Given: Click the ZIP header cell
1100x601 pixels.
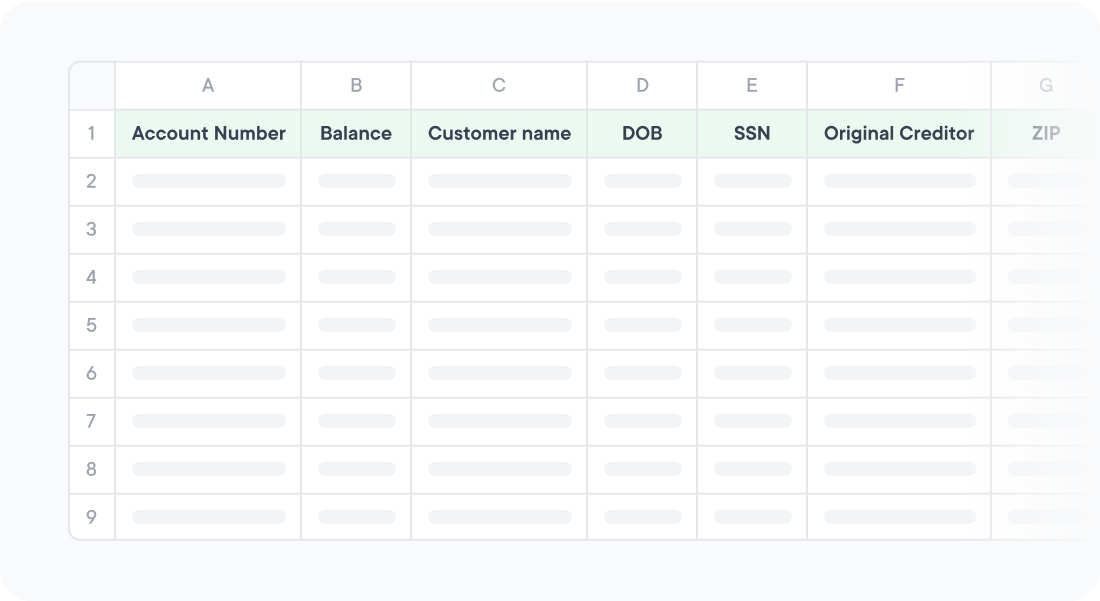Looking at the screenshot, I should point(1046,134).
